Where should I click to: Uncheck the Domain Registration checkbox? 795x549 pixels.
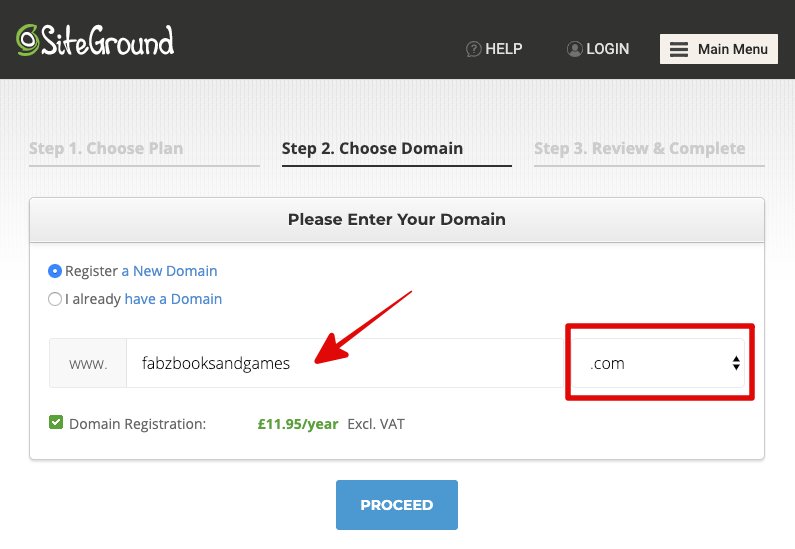pyautogui.click(x=56, y=422)
